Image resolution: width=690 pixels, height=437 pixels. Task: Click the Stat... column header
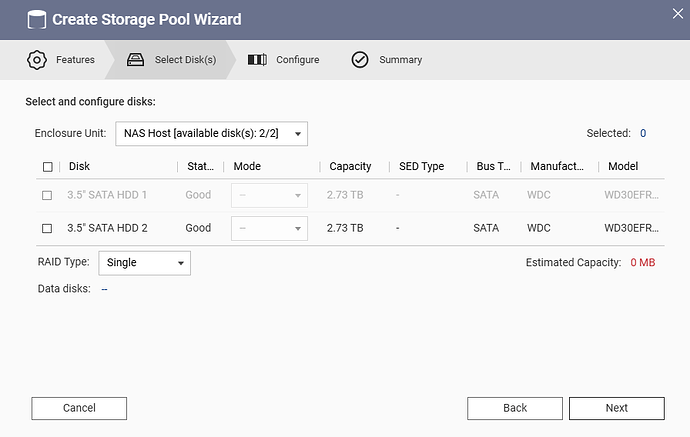[x=201, y=166]
